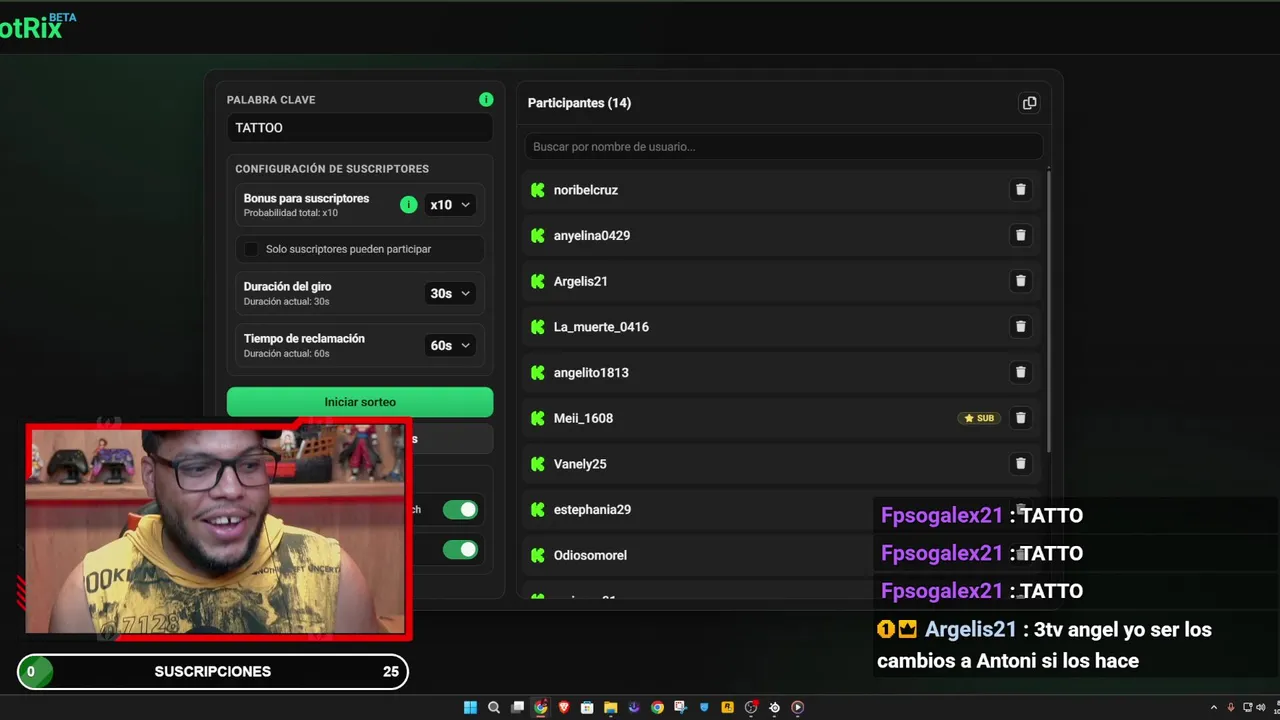The height and width of the screenshot is (720, 1280).
Task: Click the webcam overlay thumbnail
Action: coord(218,530)
